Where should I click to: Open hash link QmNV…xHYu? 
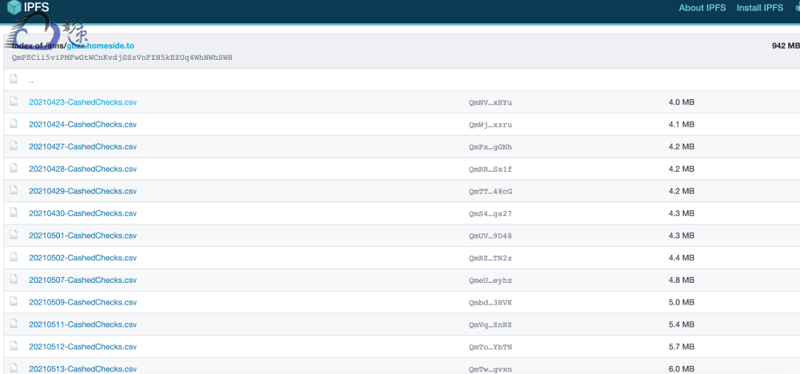pos(490,103)
